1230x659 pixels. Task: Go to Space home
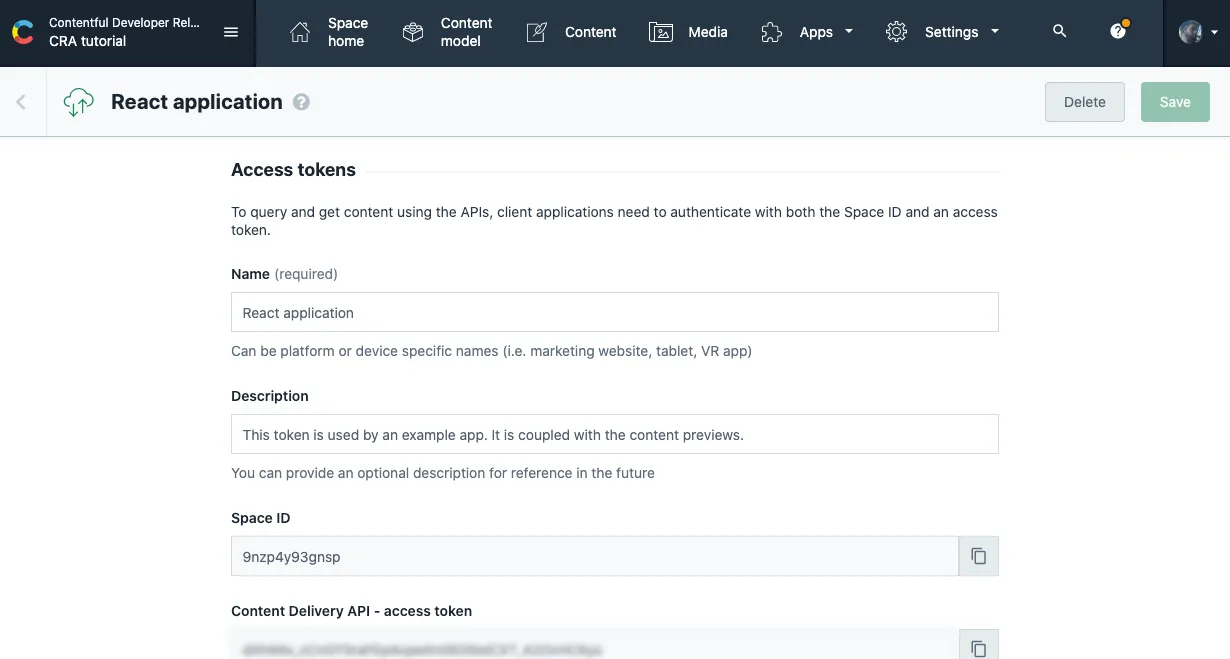click(329, 32)
